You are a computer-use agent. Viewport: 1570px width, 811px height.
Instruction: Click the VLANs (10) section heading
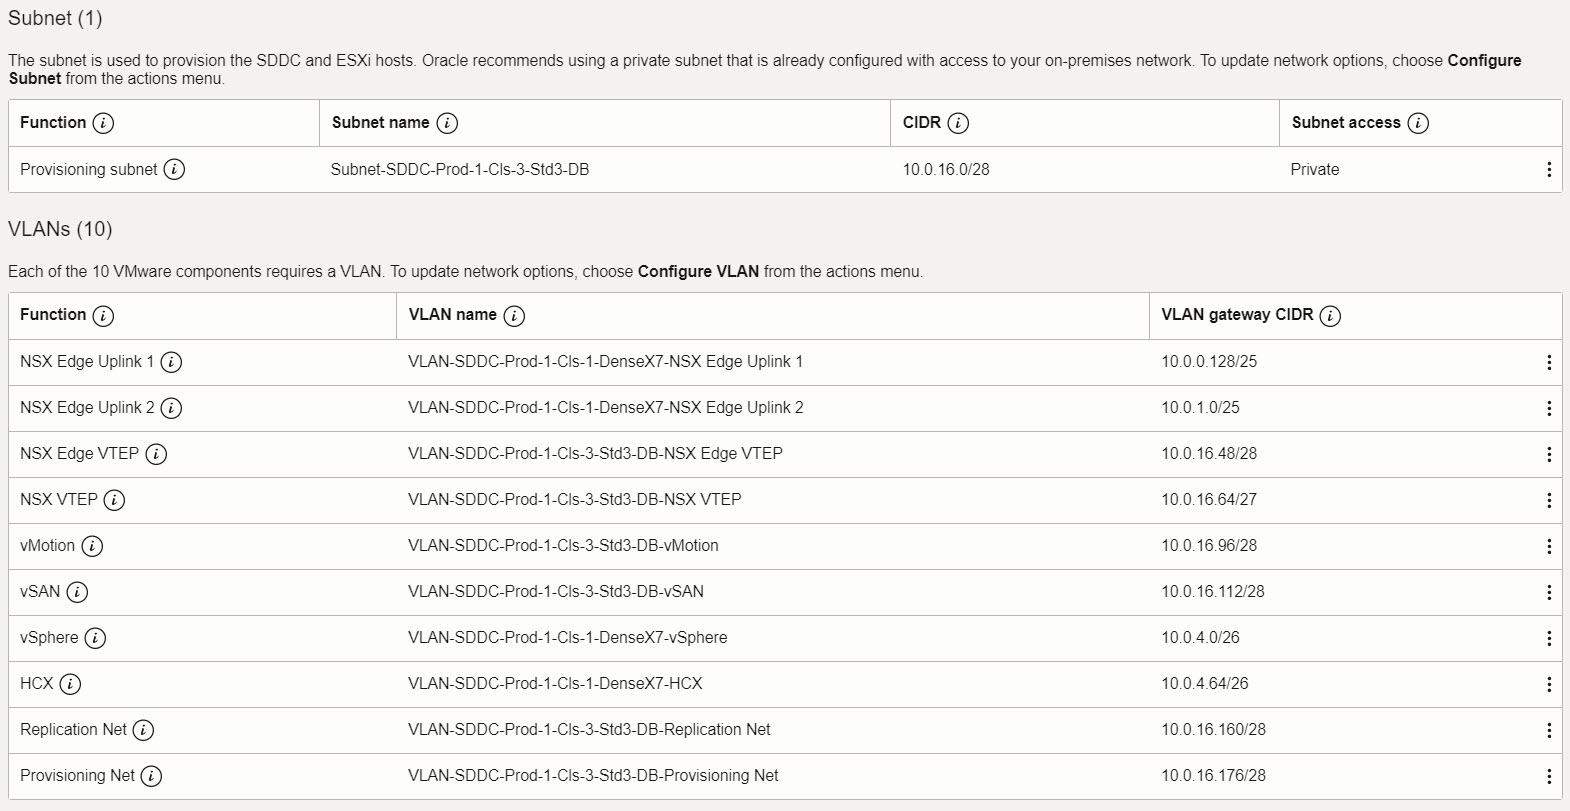coord(60,229)
